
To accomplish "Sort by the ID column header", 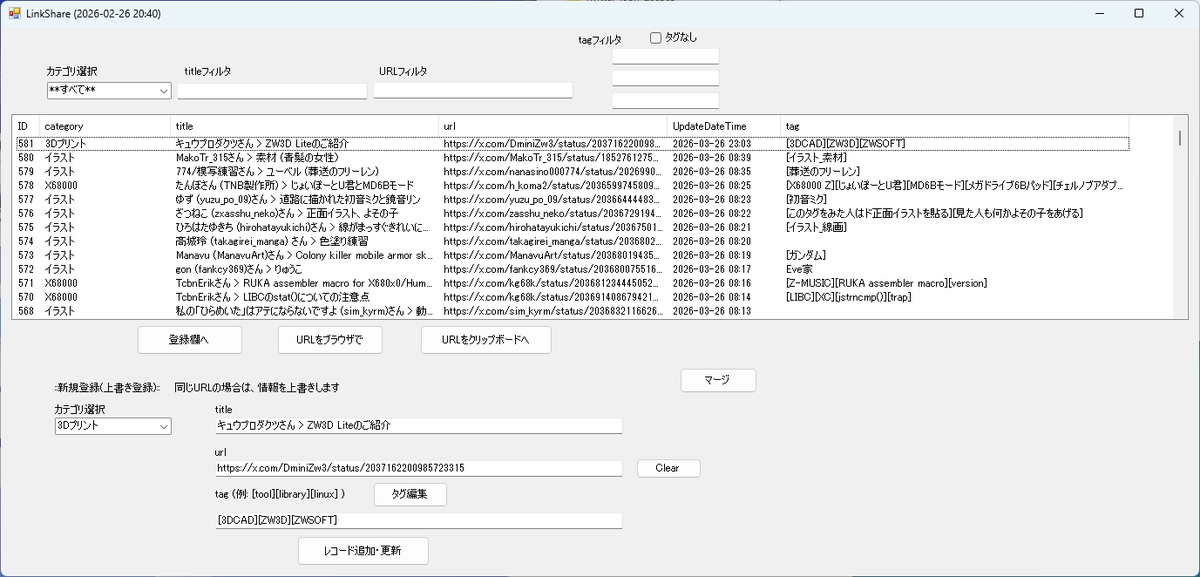I will point(26,126).
